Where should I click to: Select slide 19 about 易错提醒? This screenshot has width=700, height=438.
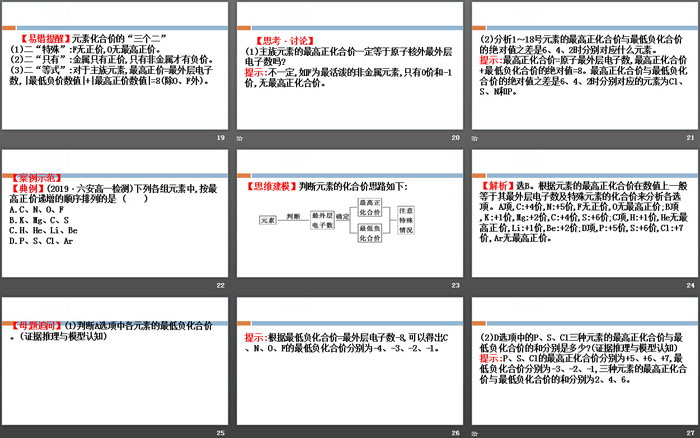pyautogui.click(x=115, y=66)
